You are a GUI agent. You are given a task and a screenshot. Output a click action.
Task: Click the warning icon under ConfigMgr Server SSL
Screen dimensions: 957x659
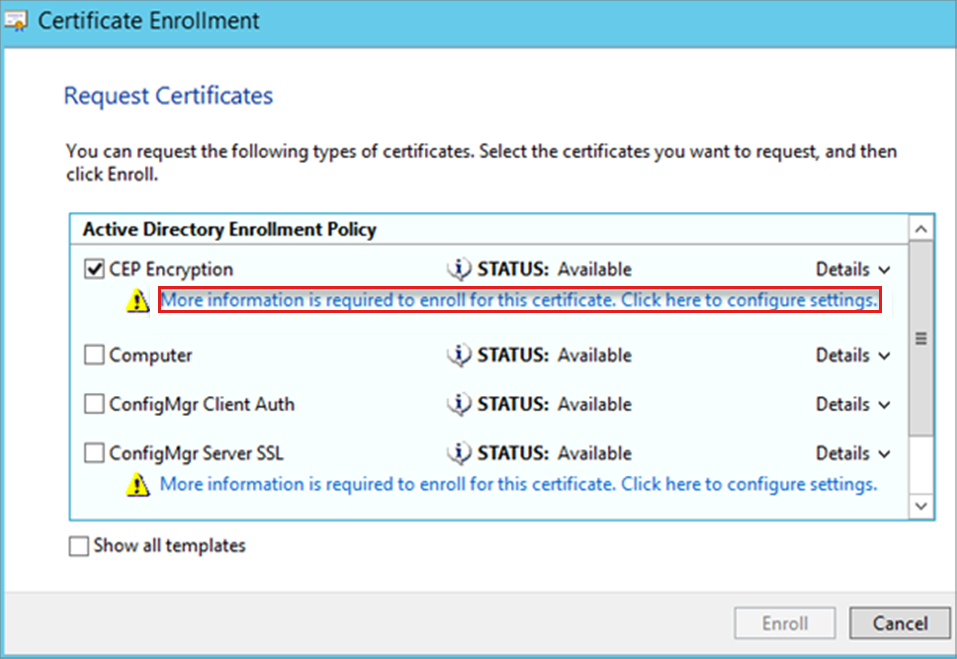(x=138, y=485)
